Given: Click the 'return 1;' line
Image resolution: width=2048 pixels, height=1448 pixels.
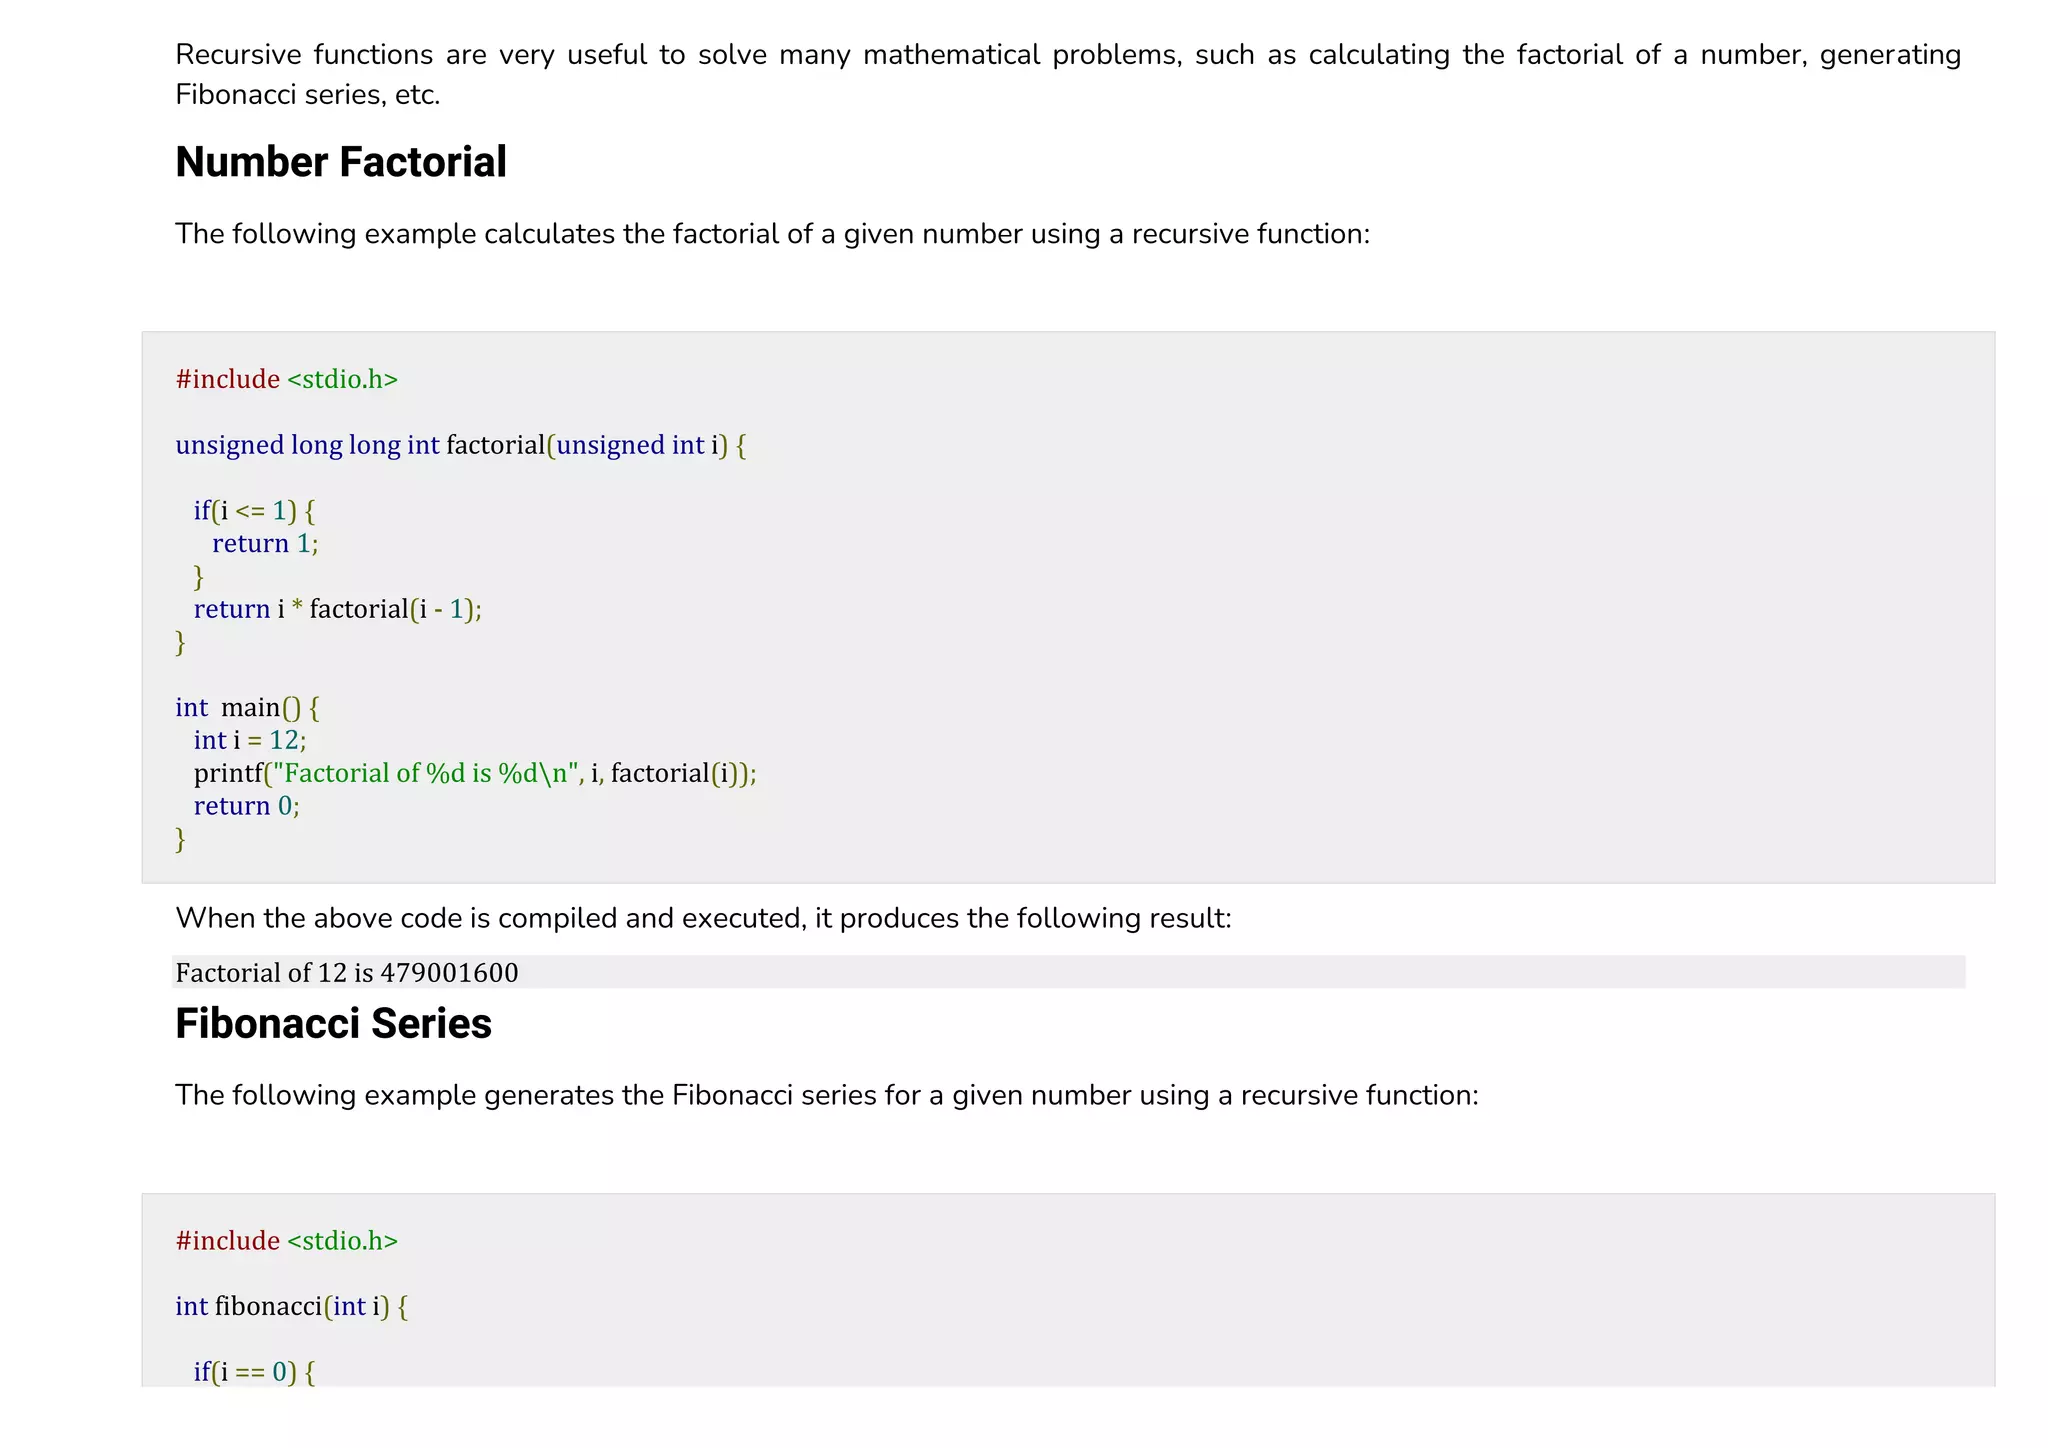Looking at the screenshot, I should [265, 543].
